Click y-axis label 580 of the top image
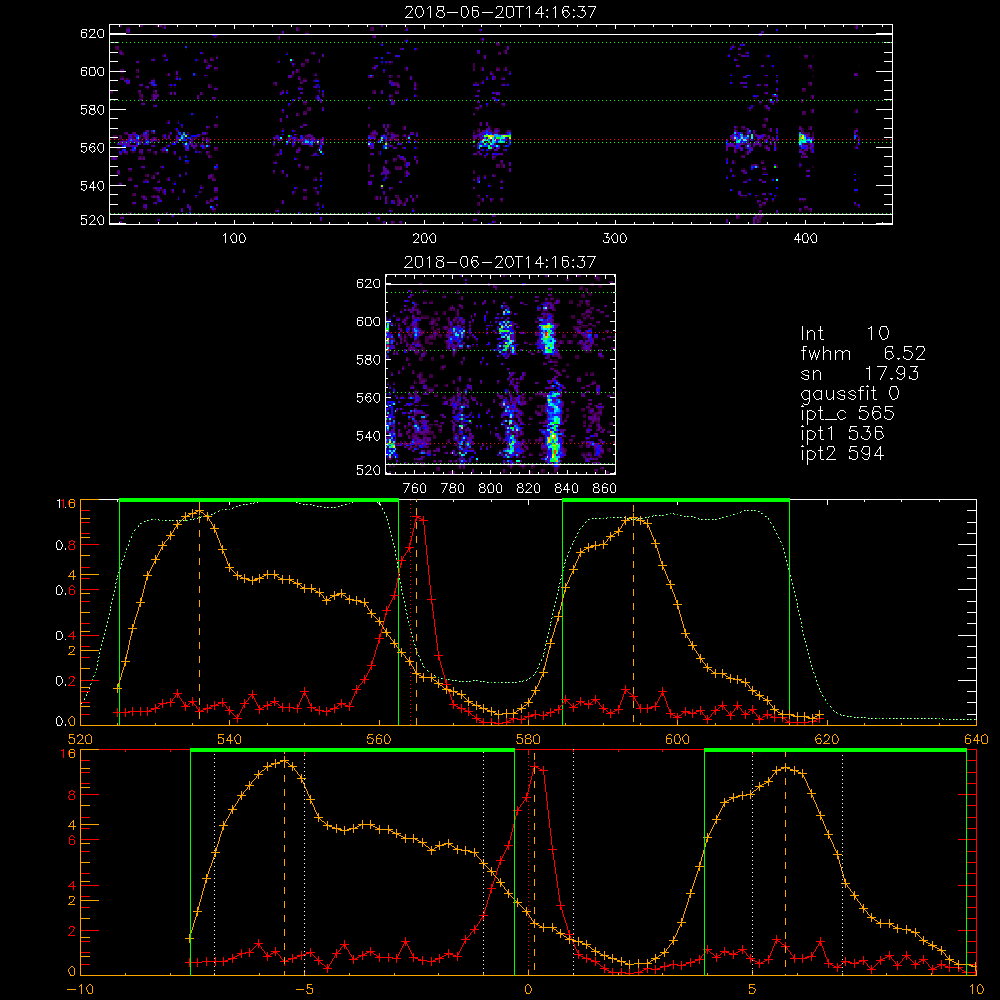Image resolution: width=1000 pixels, height=1000 pixels. [92, 109]
